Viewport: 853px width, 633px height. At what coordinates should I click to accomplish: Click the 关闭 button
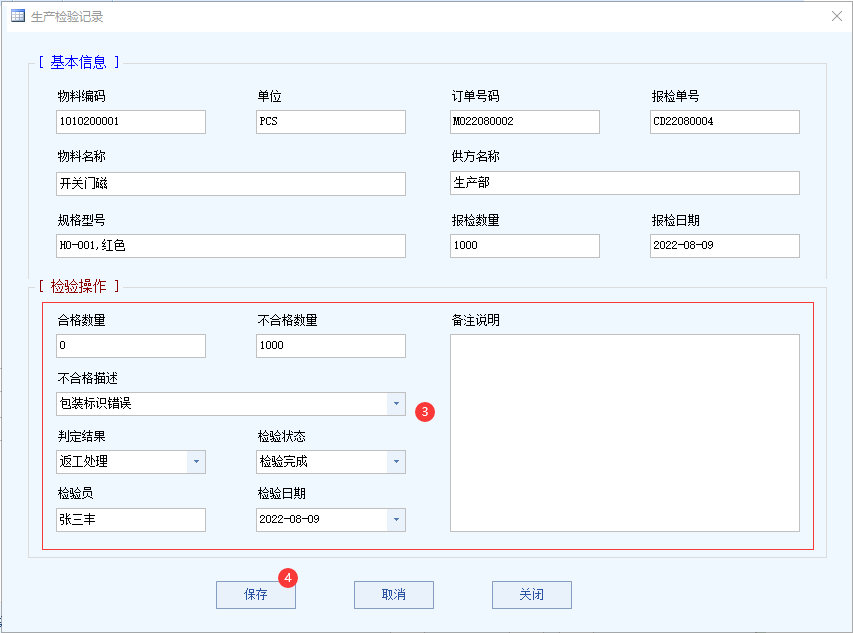click(x=531, y=594)
